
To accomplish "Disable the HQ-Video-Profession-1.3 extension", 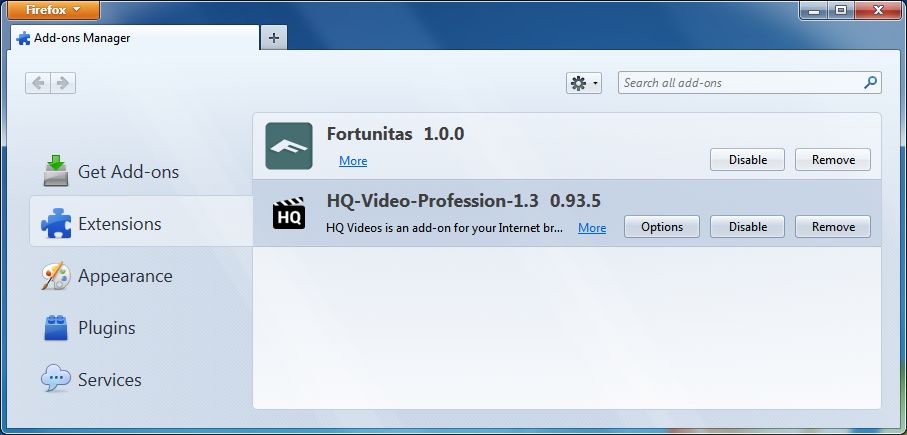I will (747, 227).
